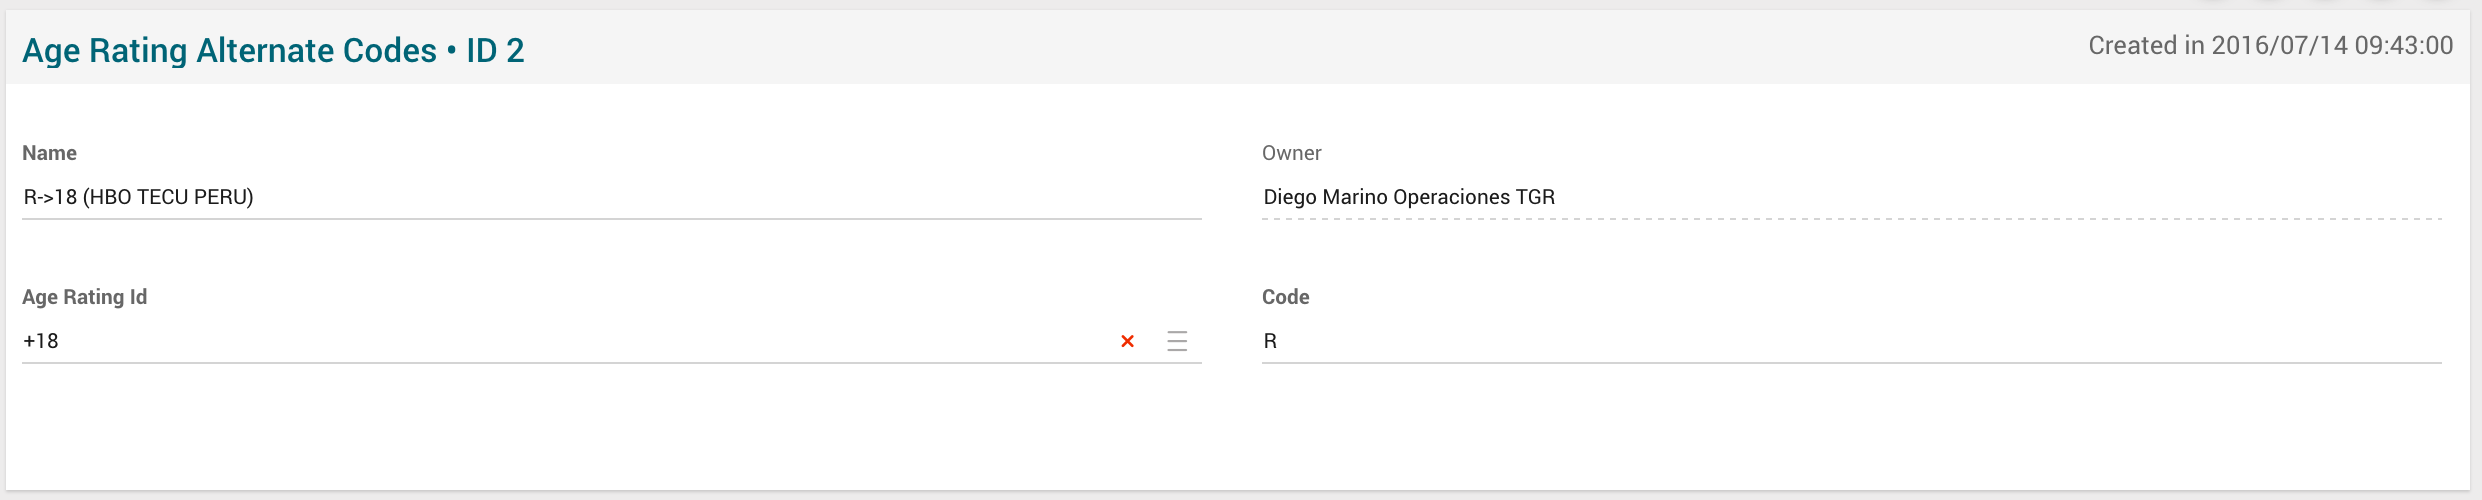2482x500 pixels.
Task: Click the "Code" field label
Action: [1285, 297]
